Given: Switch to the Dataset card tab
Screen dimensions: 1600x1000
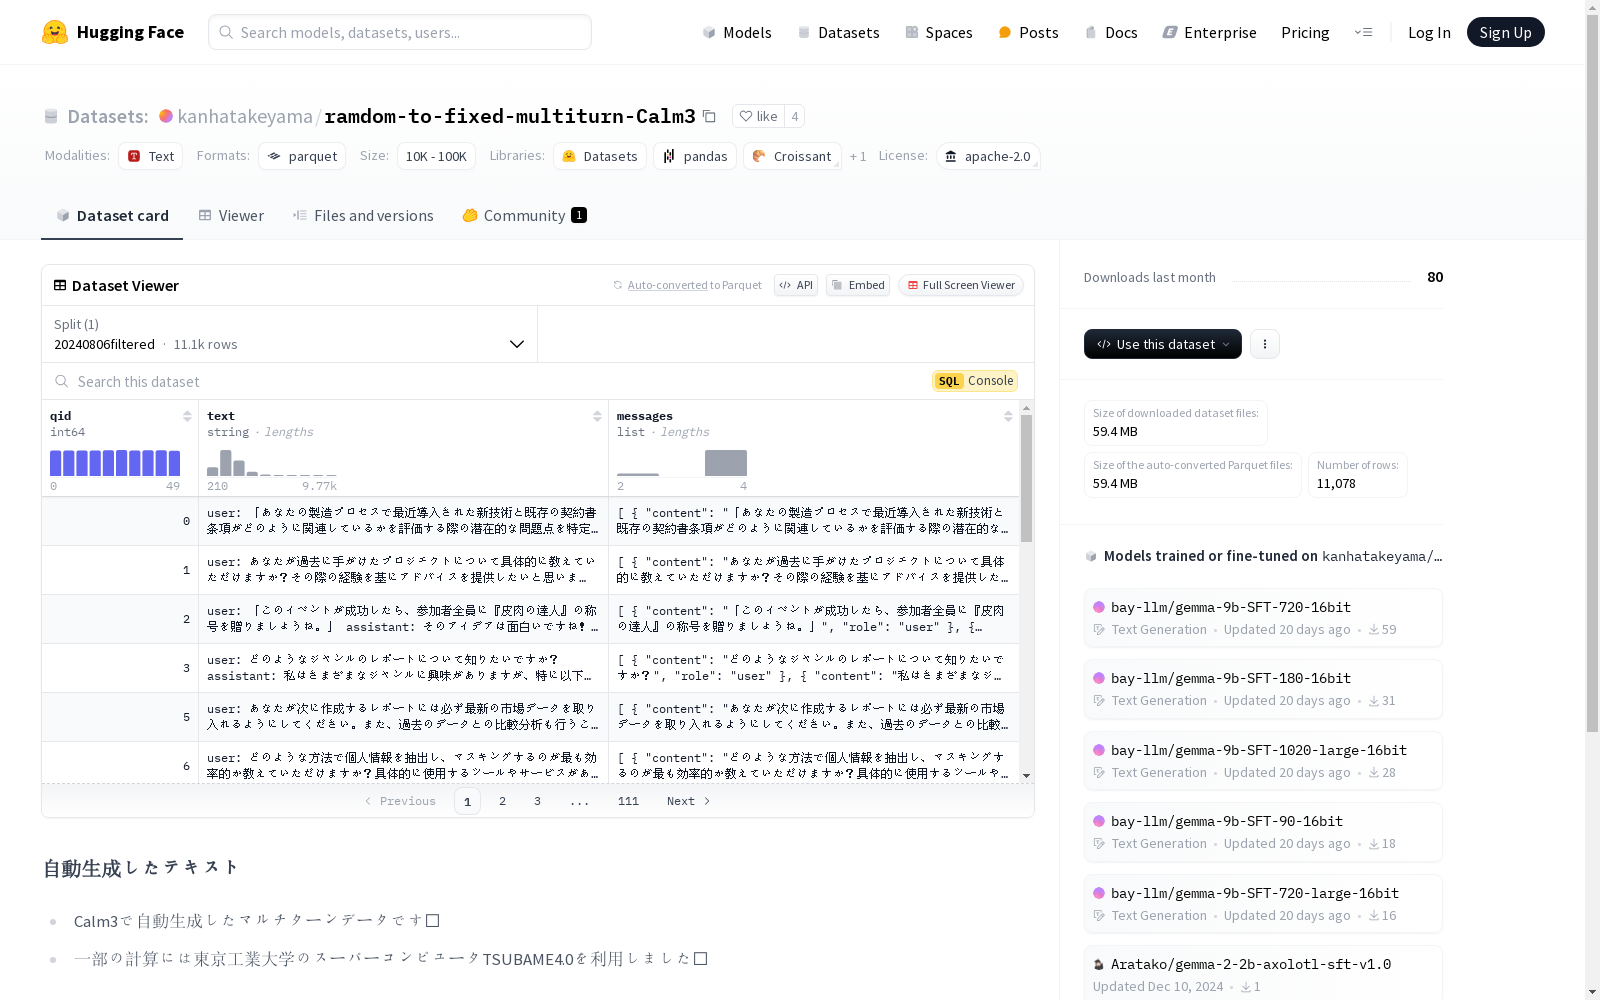Looking at the screenshot, I should [x=112, y=216].
